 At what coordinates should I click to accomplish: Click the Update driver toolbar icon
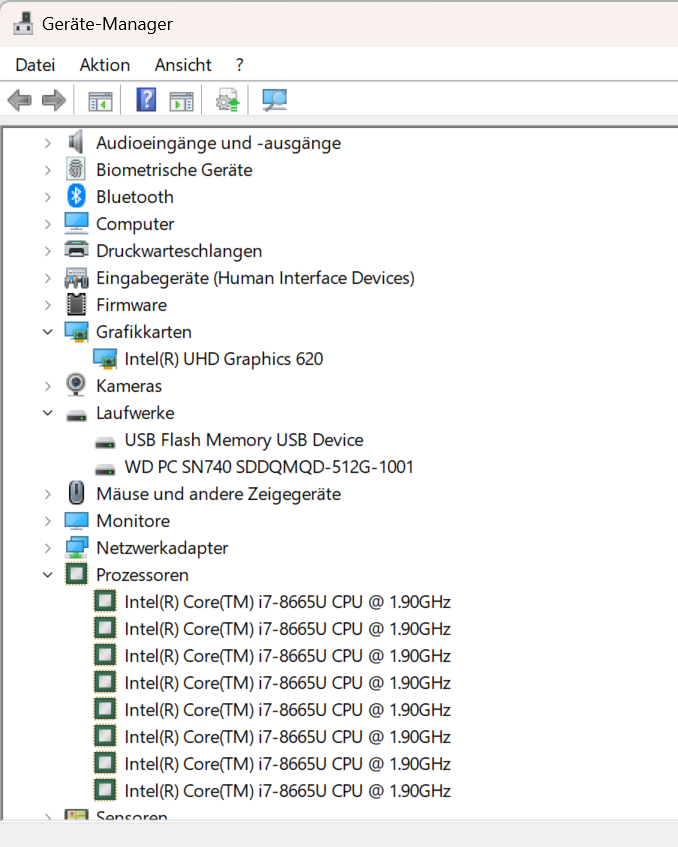227,100
